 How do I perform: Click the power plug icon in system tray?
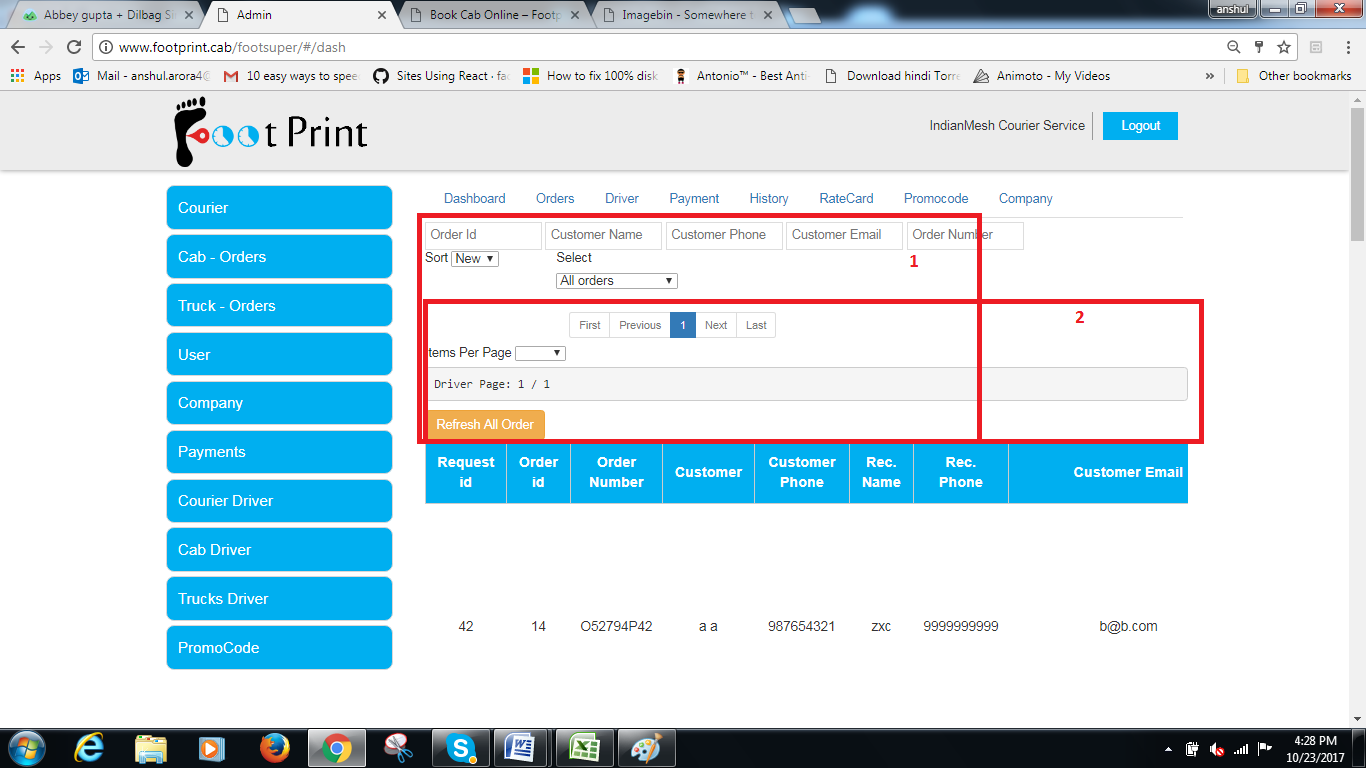click(1193, 749)
